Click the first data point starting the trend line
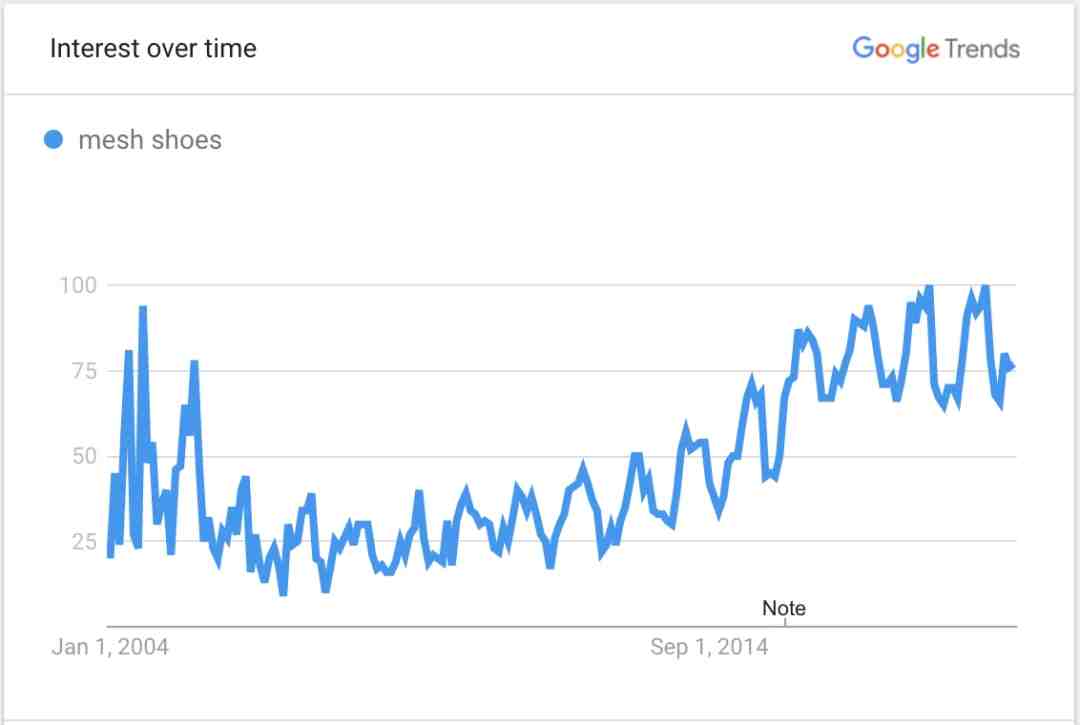The image size is (1080, 725). point(110,554)
